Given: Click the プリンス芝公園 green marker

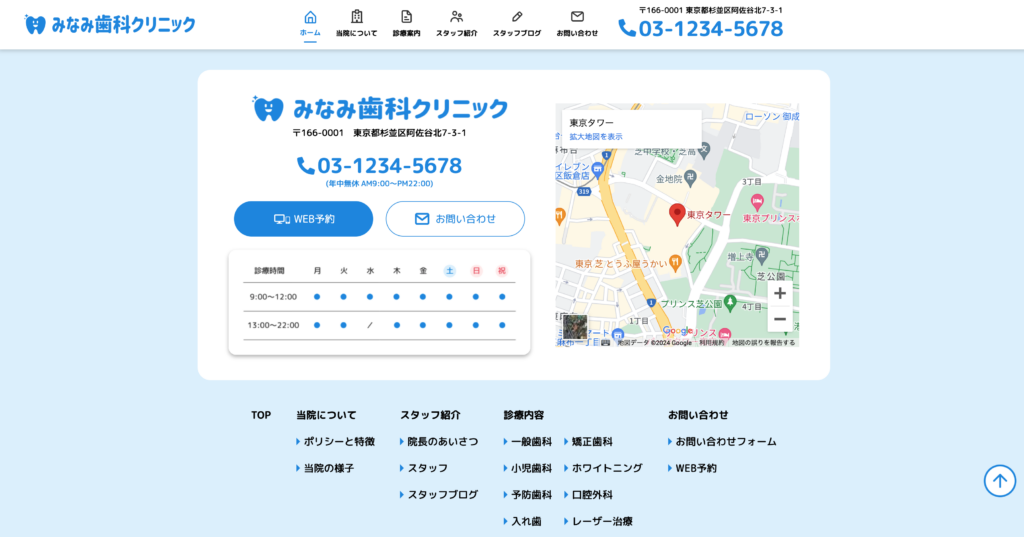Looking at the screenshot, I should (x=730, y=303).
